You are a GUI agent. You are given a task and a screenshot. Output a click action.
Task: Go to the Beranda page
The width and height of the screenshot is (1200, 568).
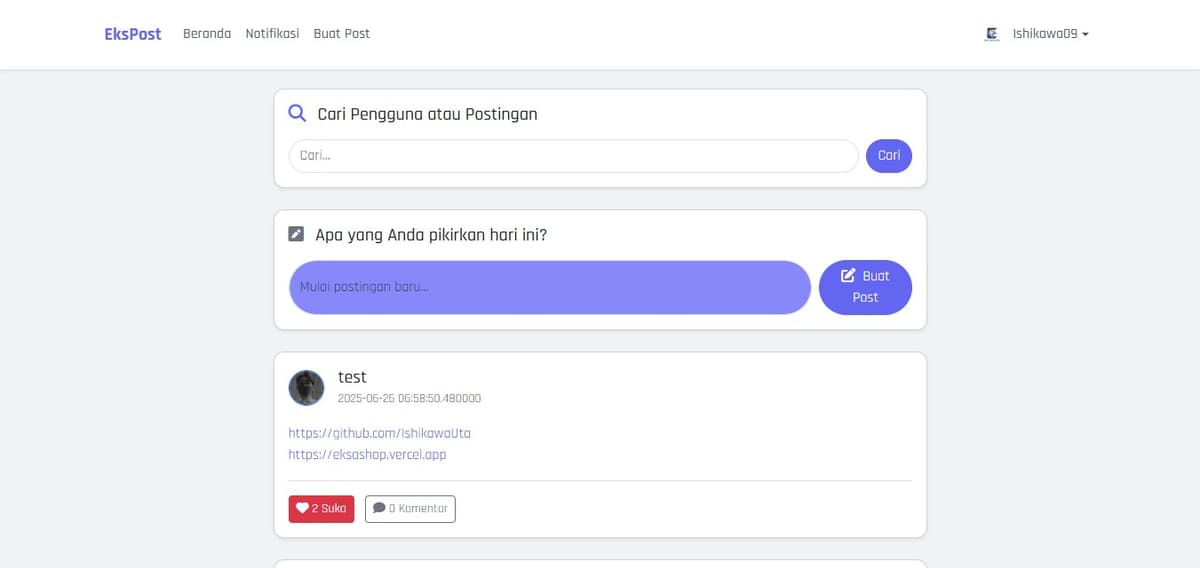point(206,34)
